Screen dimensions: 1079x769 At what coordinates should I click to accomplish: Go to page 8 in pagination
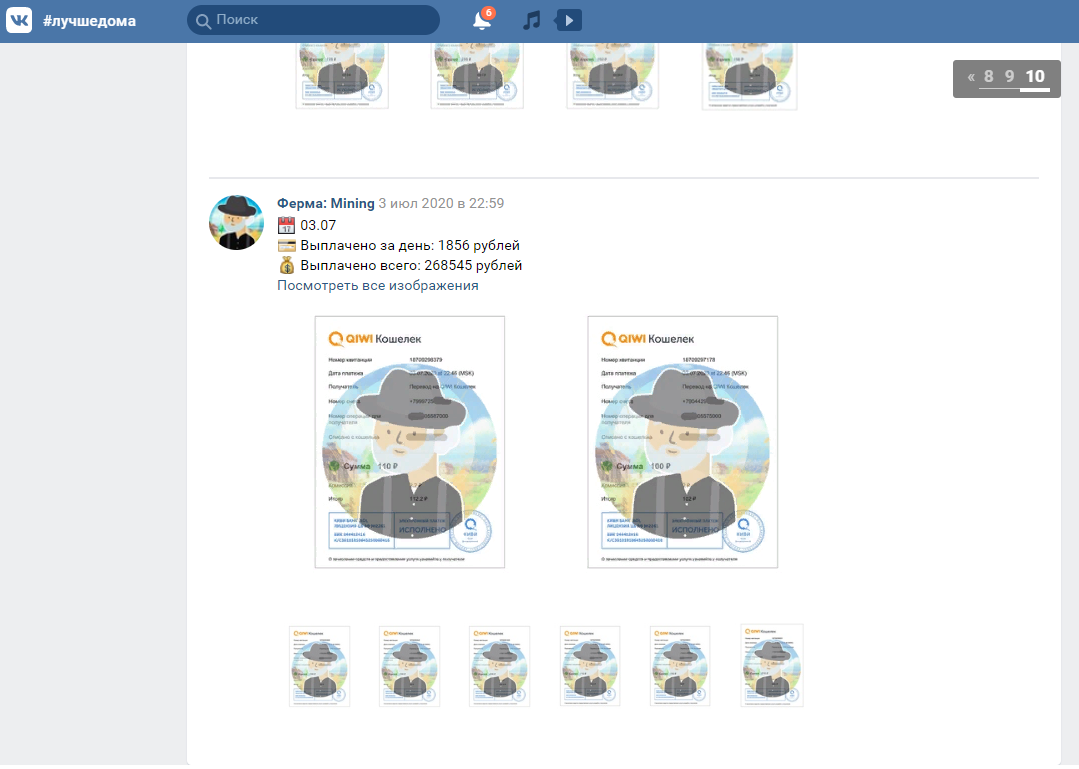tap(988, 76)
